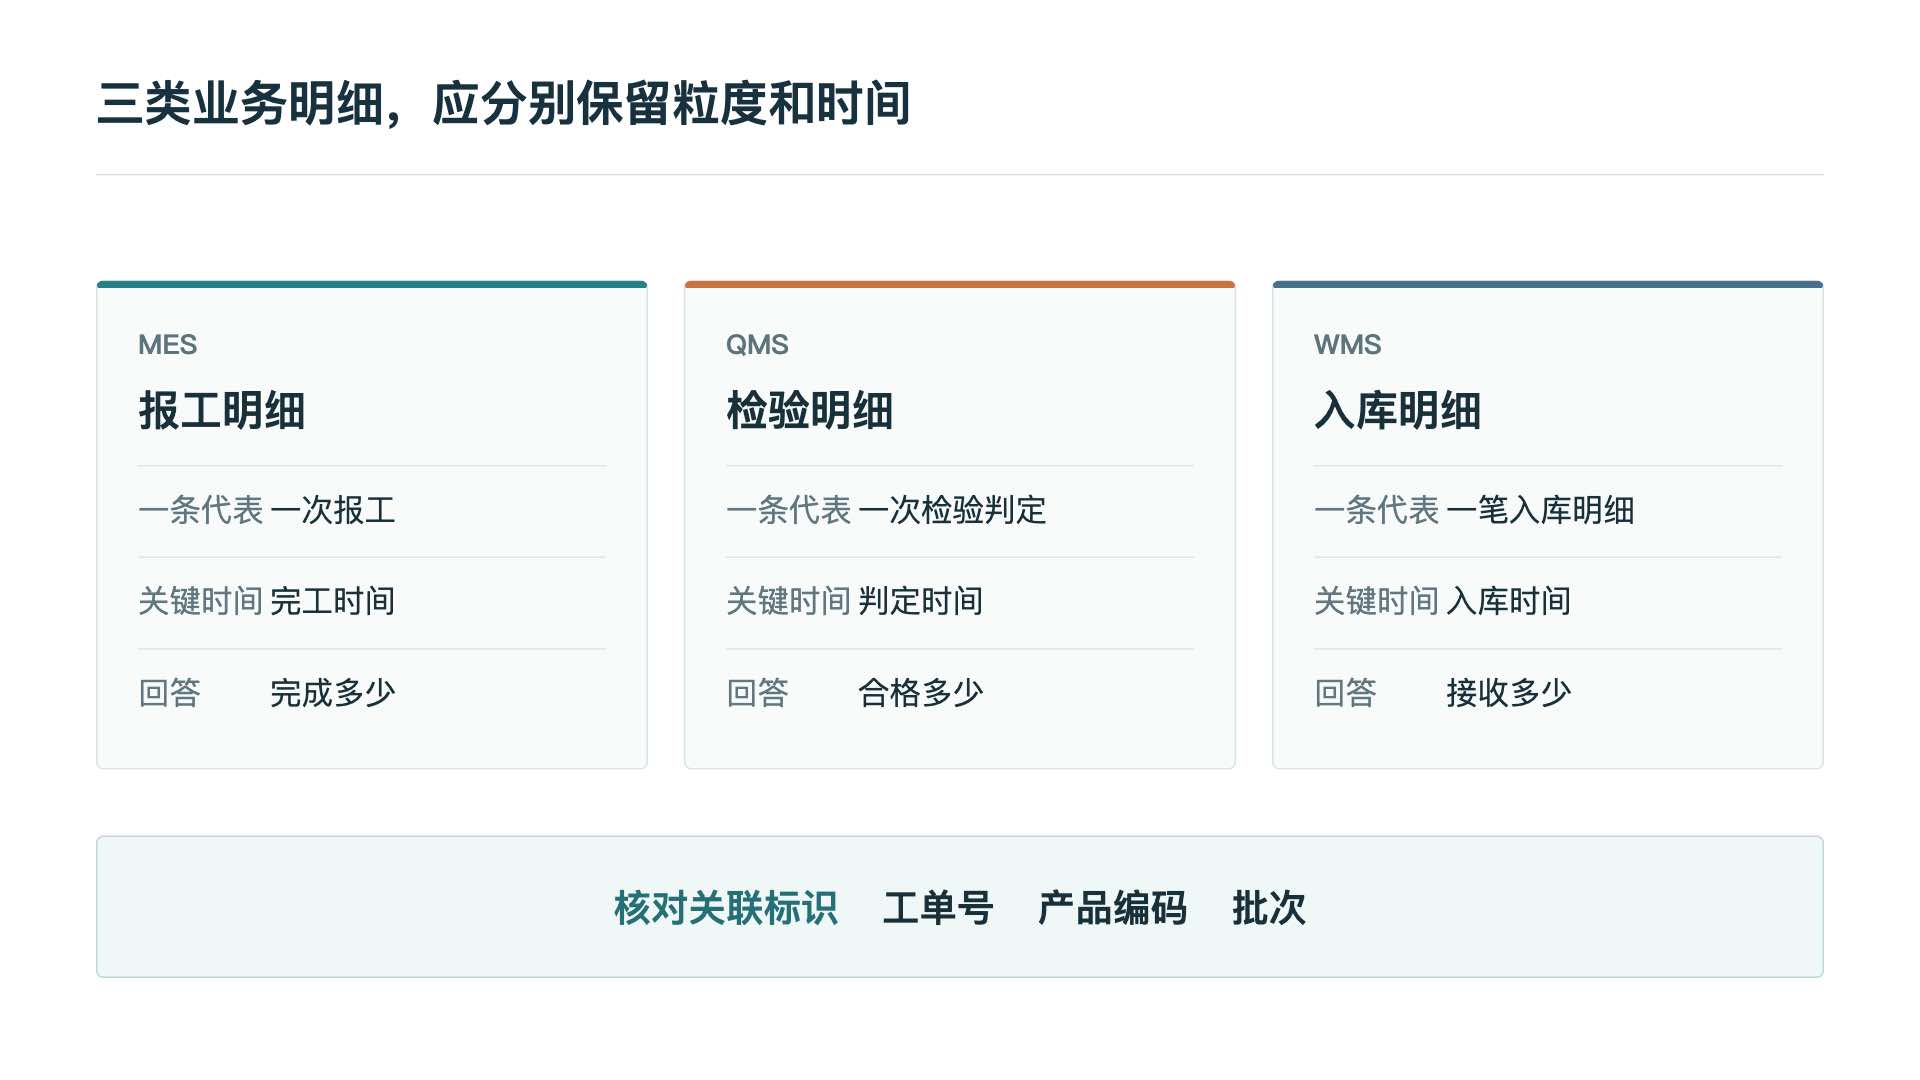Click the 接收多少 answer text

(x=1509, y=693)
